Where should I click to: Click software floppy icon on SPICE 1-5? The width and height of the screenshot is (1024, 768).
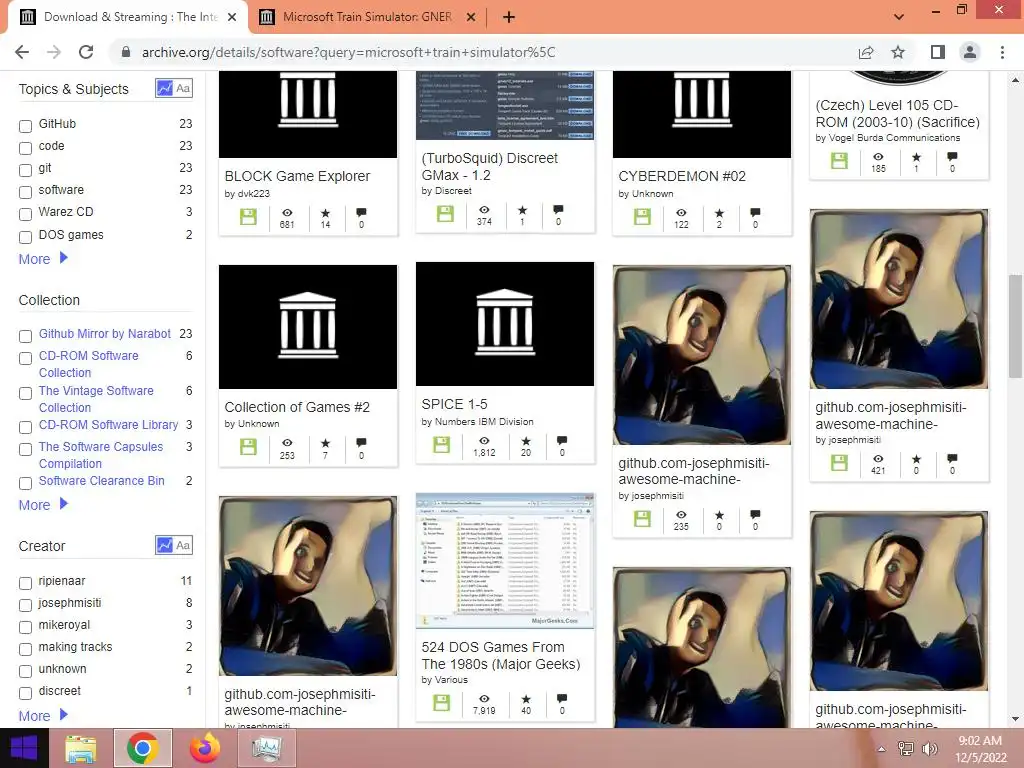coord(442,445)
